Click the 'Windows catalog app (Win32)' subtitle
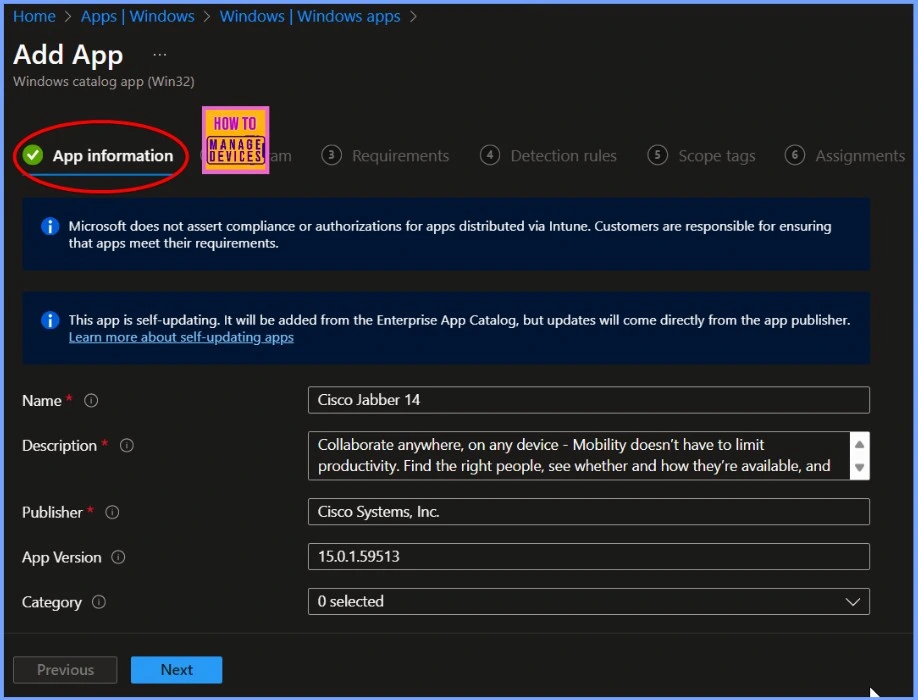 pos(104,81)
